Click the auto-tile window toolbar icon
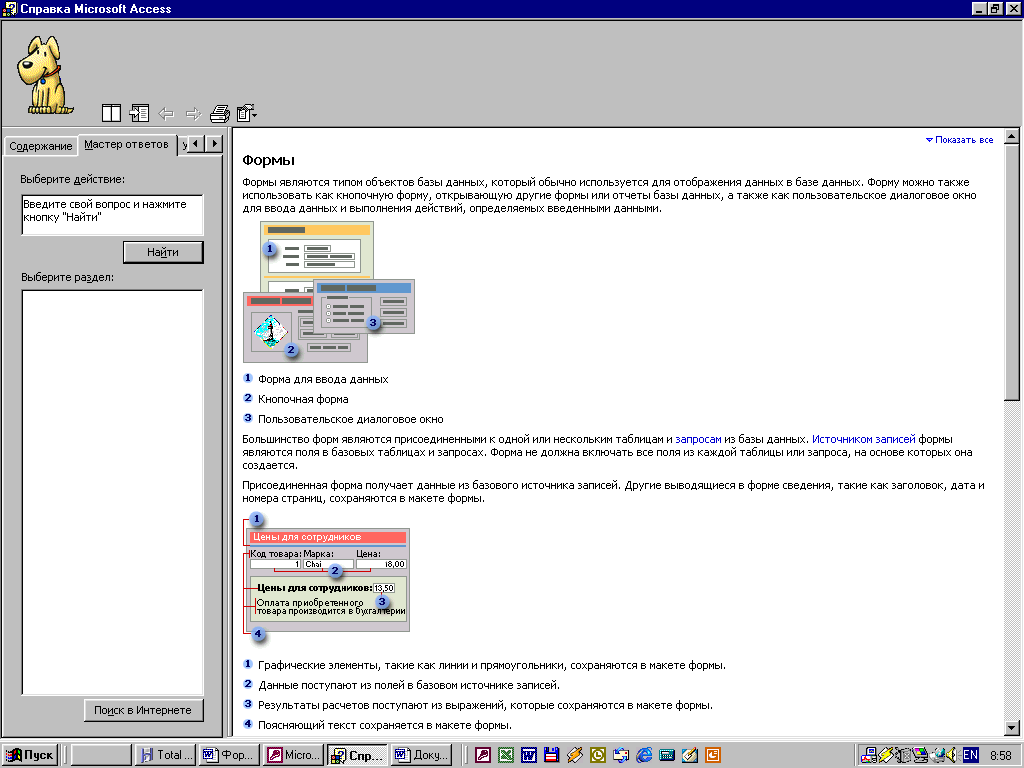This screenshot has width=1024, height=768. click(x=111, y=114)
